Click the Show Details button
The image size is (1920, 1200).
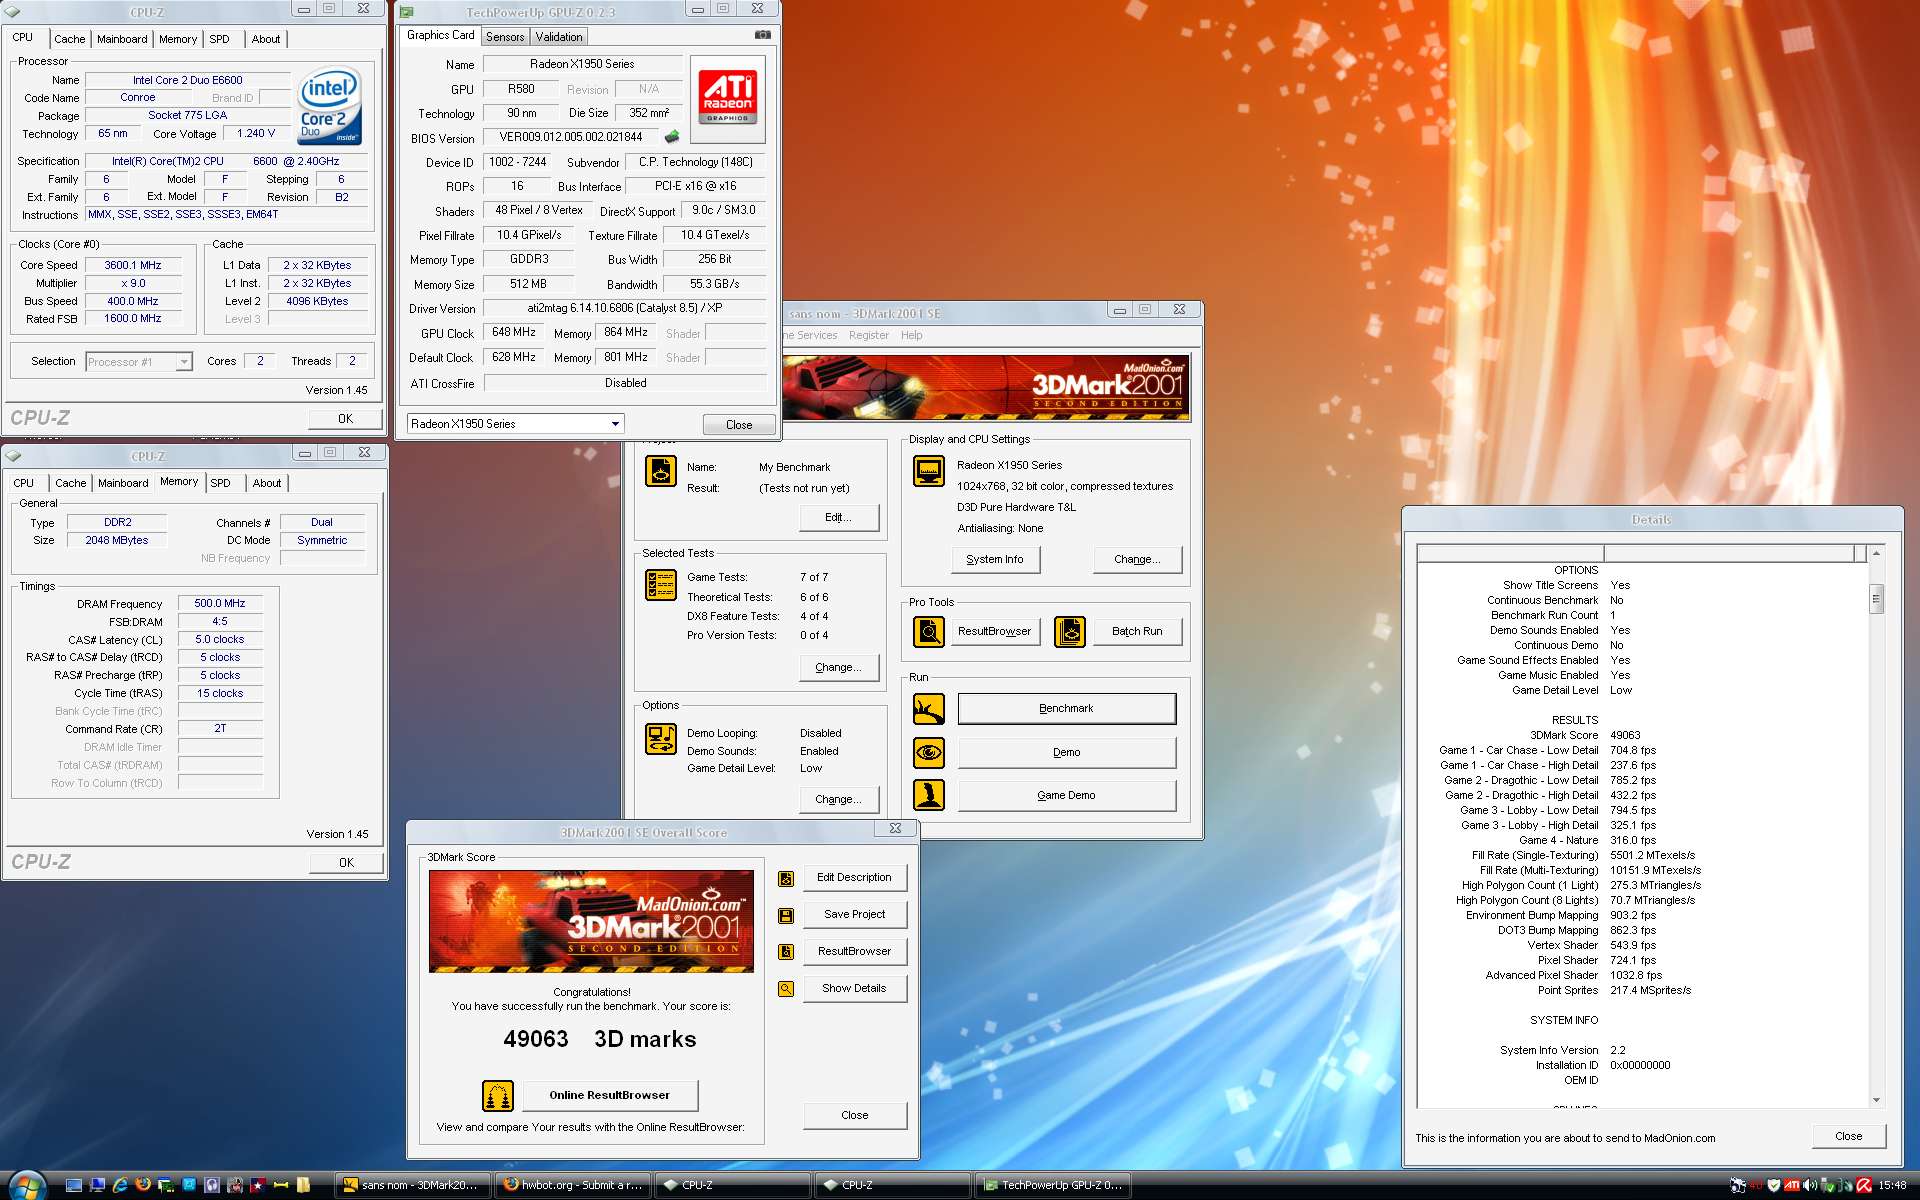click(x=854, y=988)
